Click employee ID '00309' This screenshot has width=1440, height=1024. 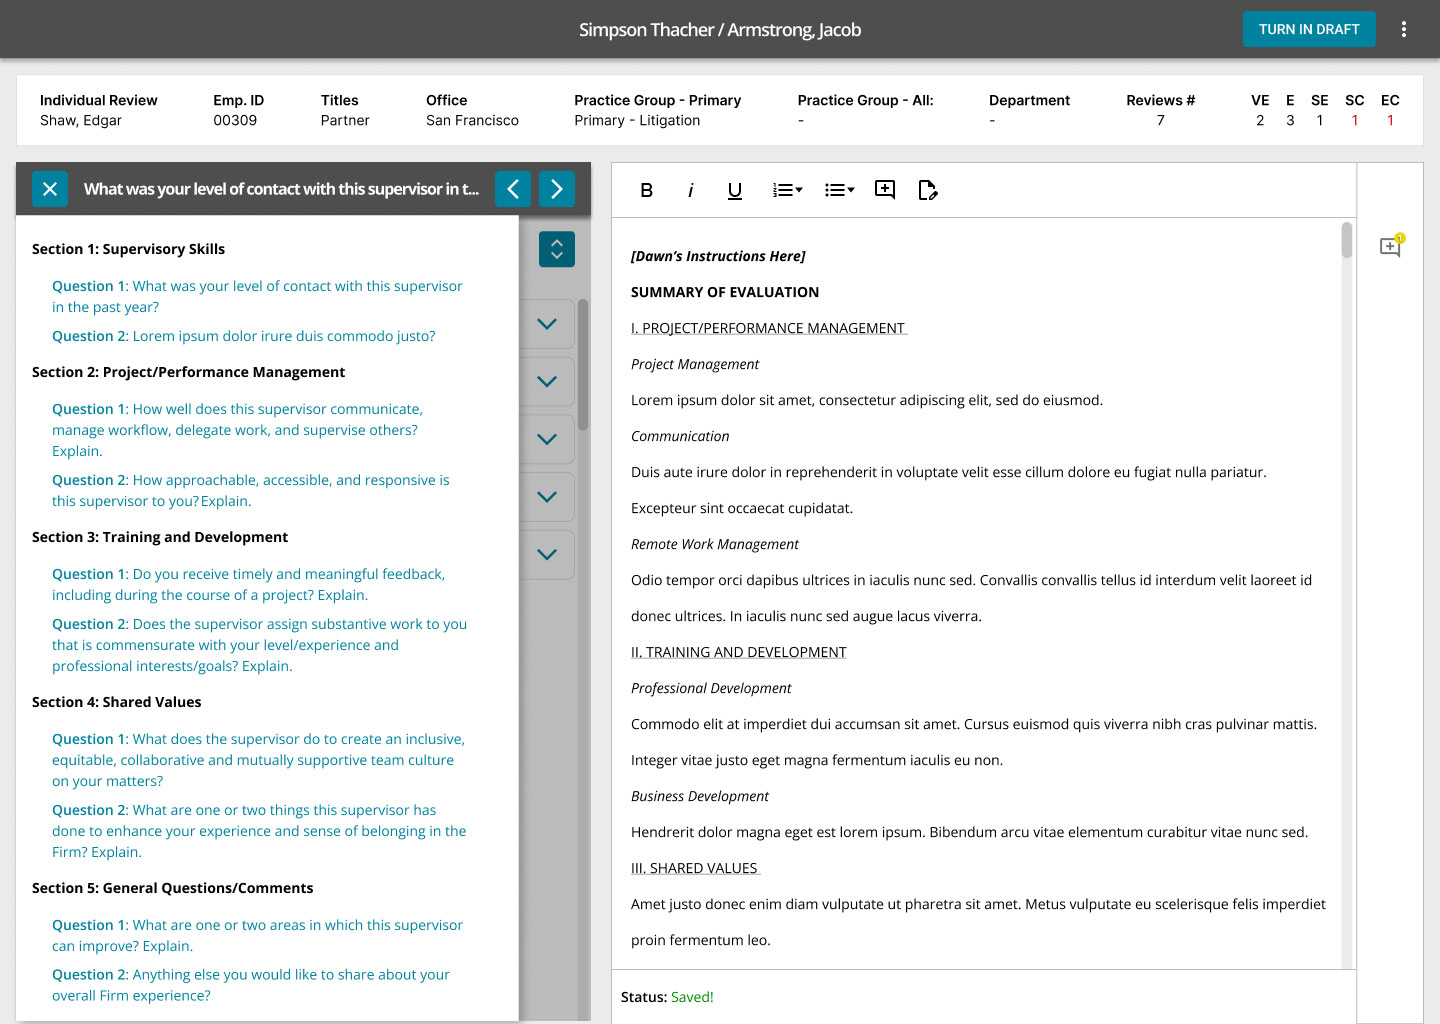pos(235,120)
